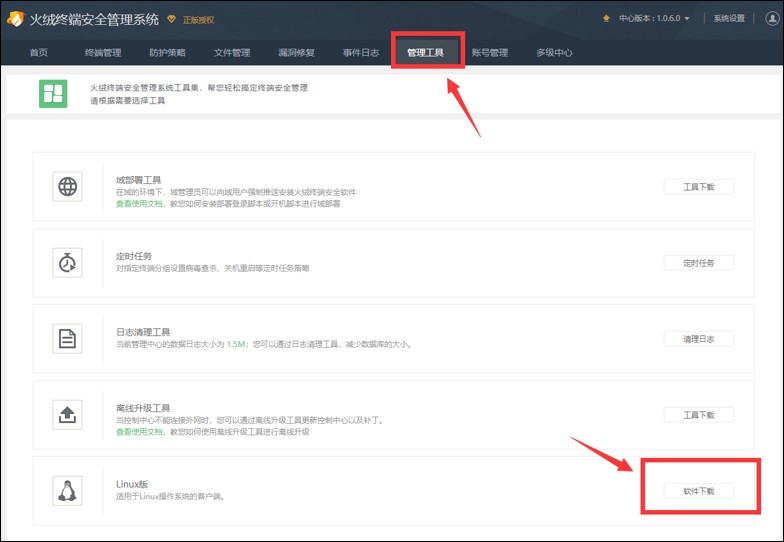784x542 pixels.
Task: Click the licensed diamond badge icon
Action: (172, 19)
